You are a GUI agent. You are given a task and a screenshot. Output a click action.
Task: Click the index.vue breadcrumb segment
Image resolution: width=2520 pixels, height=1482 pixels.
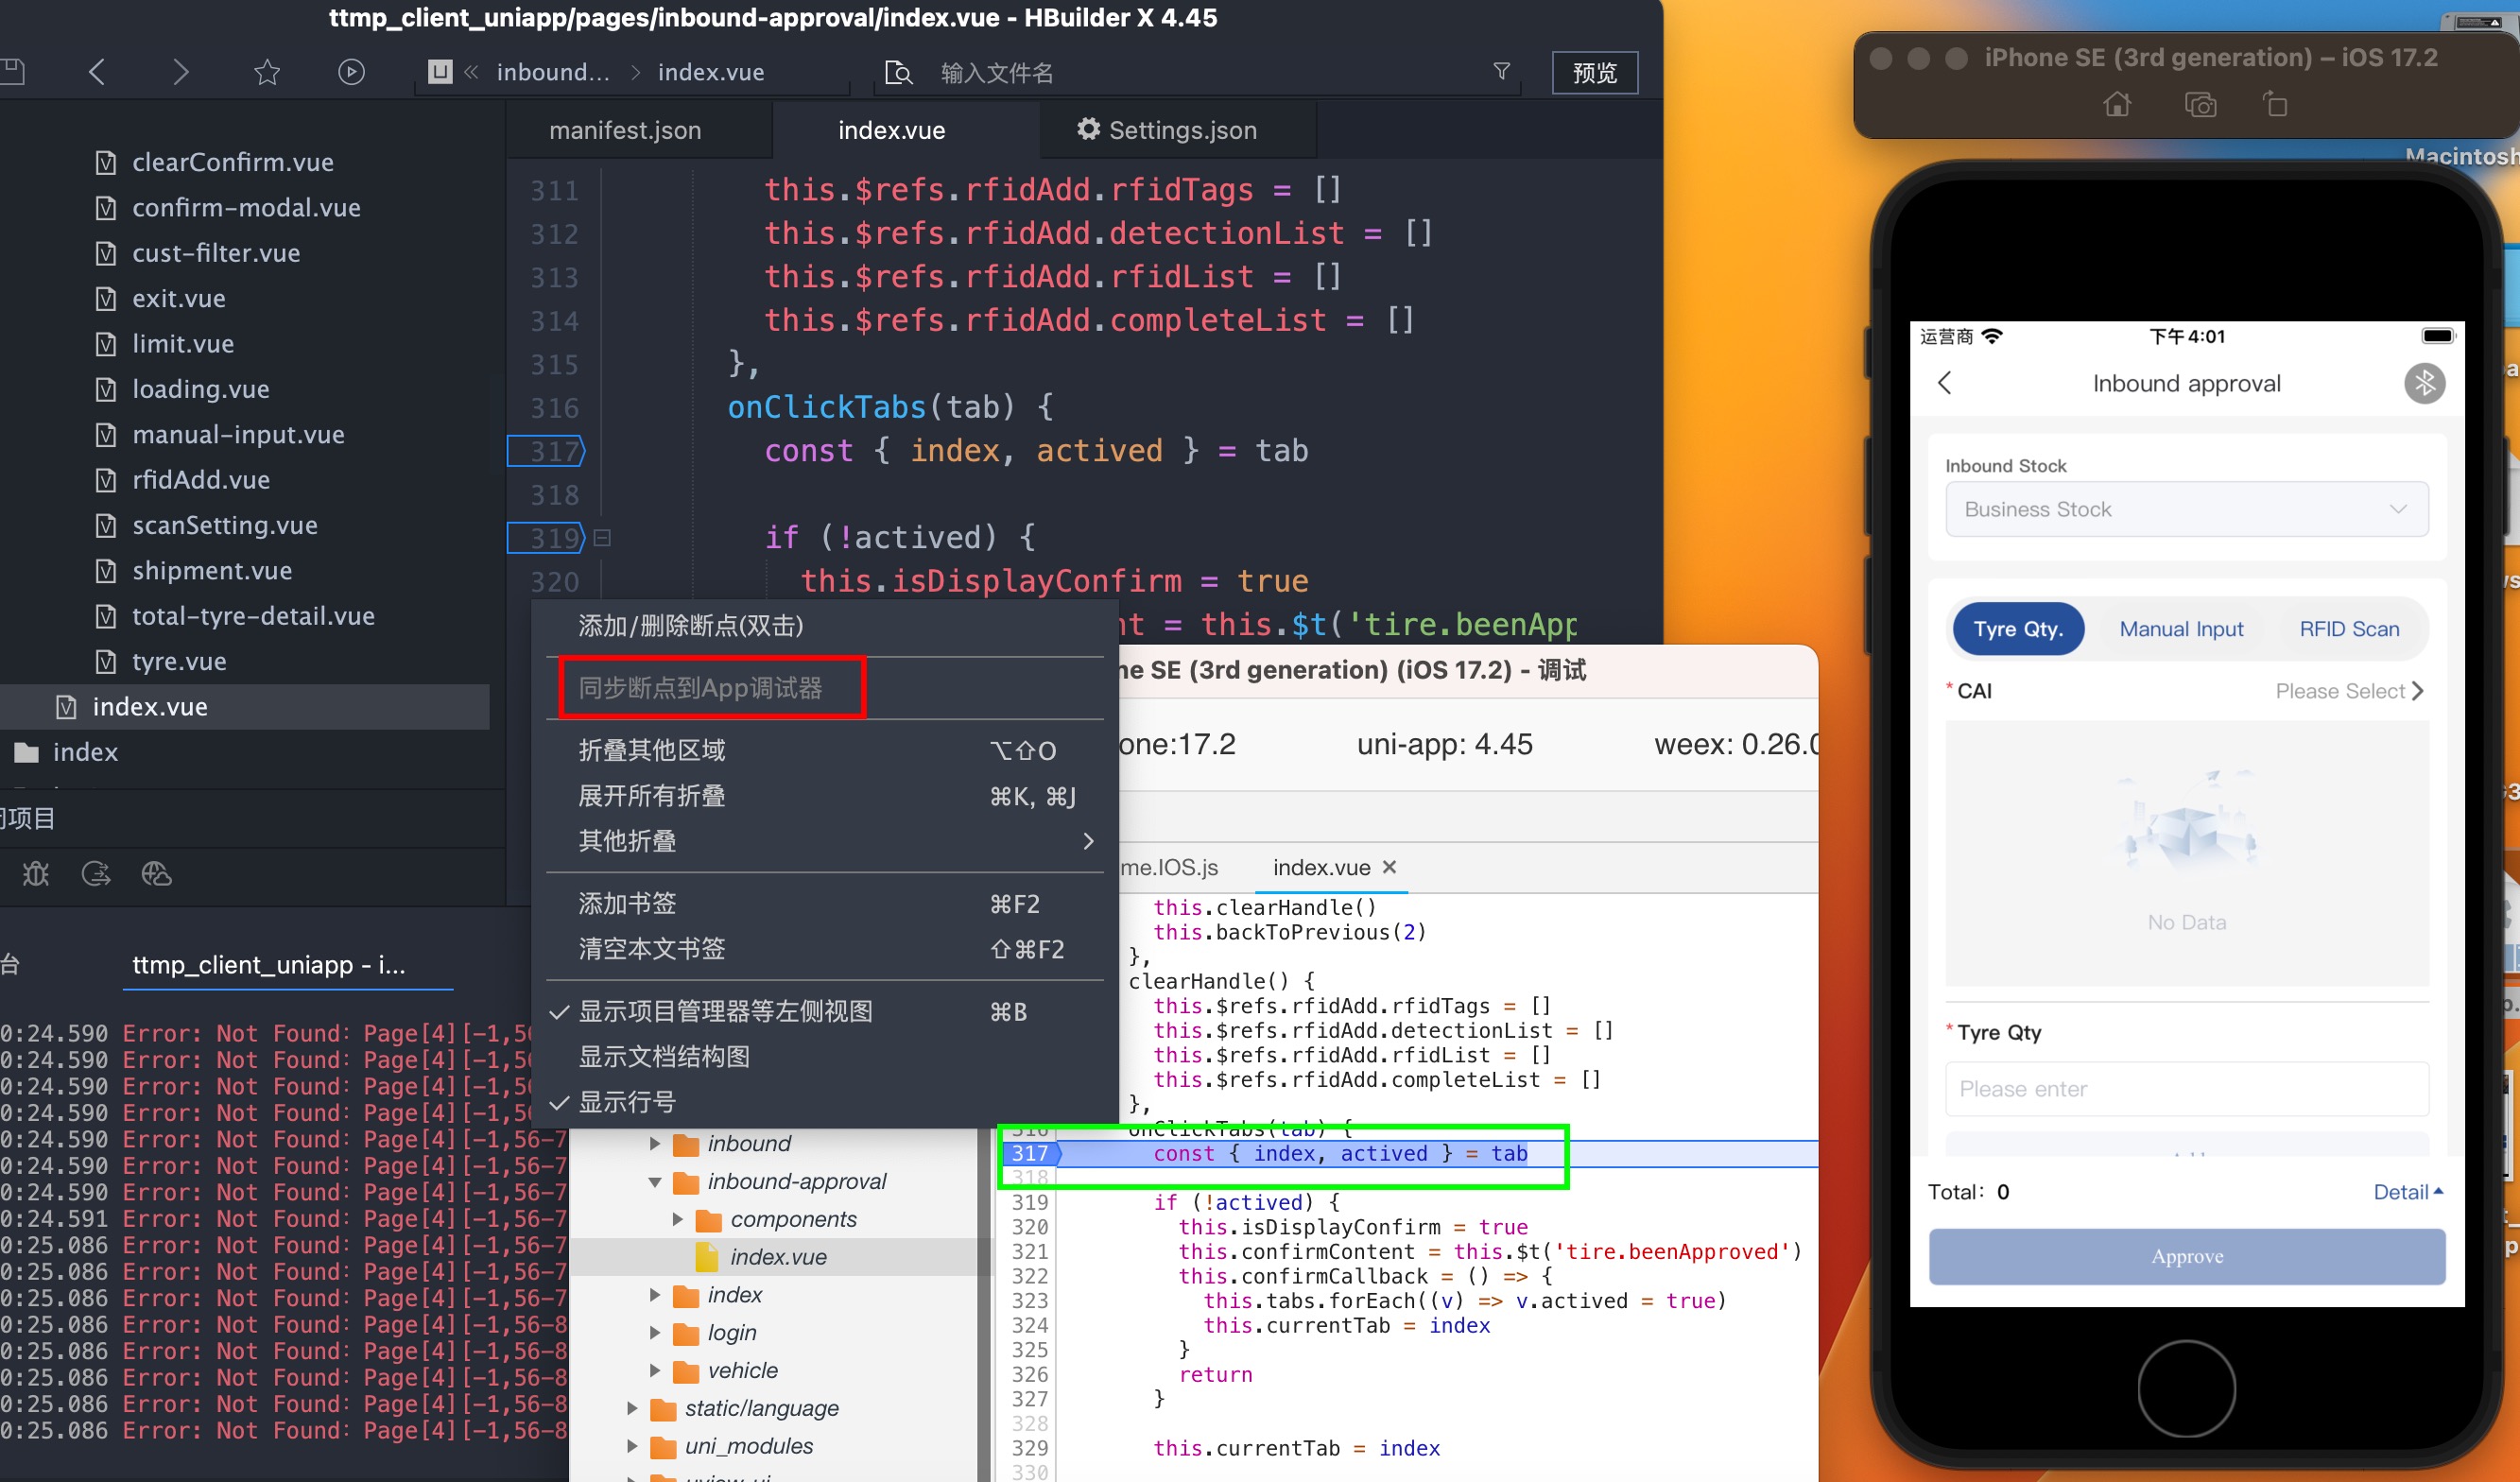pos(711,72)
